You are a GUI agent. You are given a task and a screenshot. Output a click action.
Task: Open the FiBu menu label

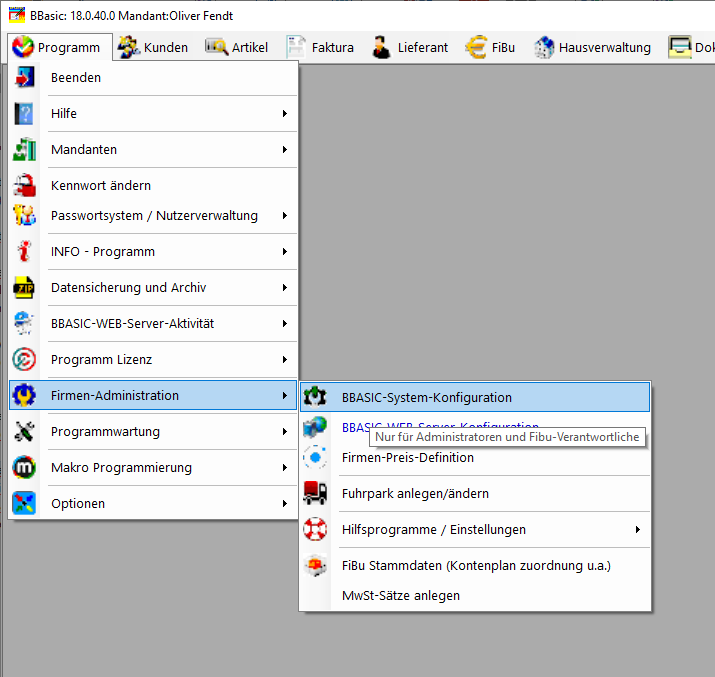503,47
